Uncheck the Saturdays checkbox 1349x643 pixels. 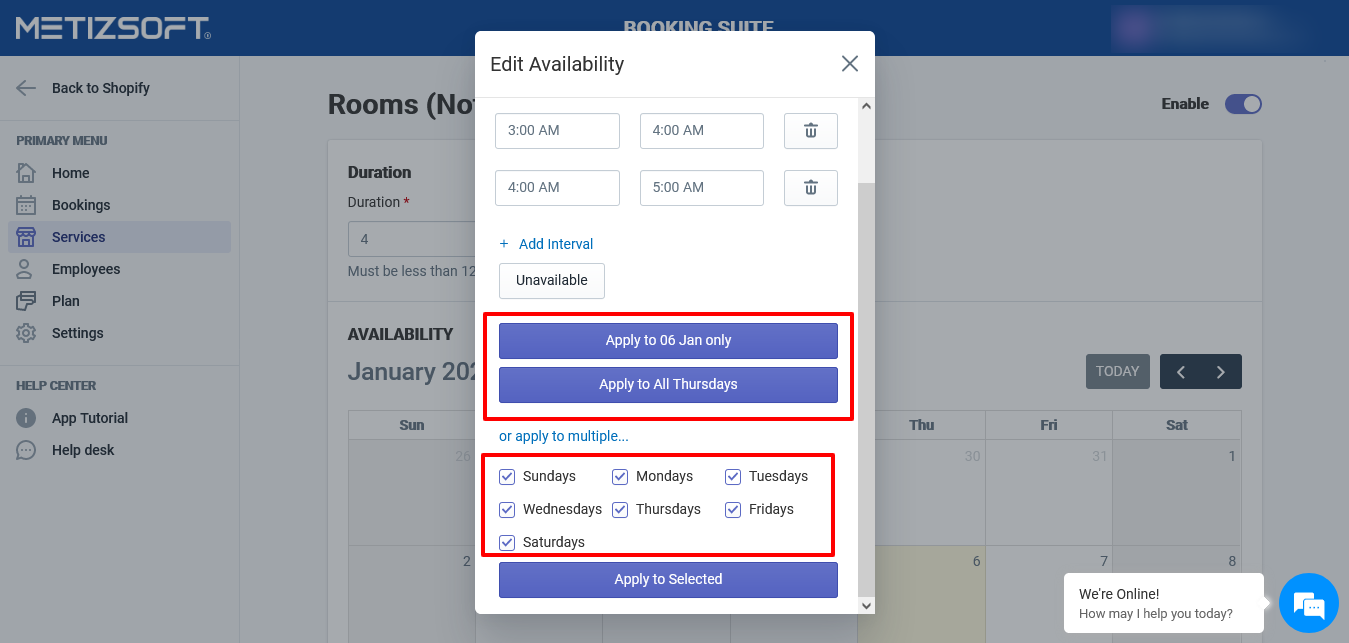[x=507, y=543]
